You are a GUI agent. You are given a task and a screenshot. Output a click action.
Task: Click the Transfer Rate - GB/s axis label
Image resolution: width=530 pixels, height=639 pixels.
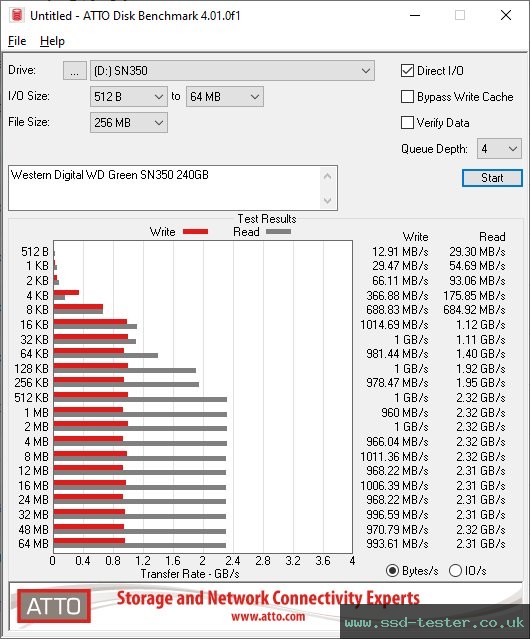point(190,574)
